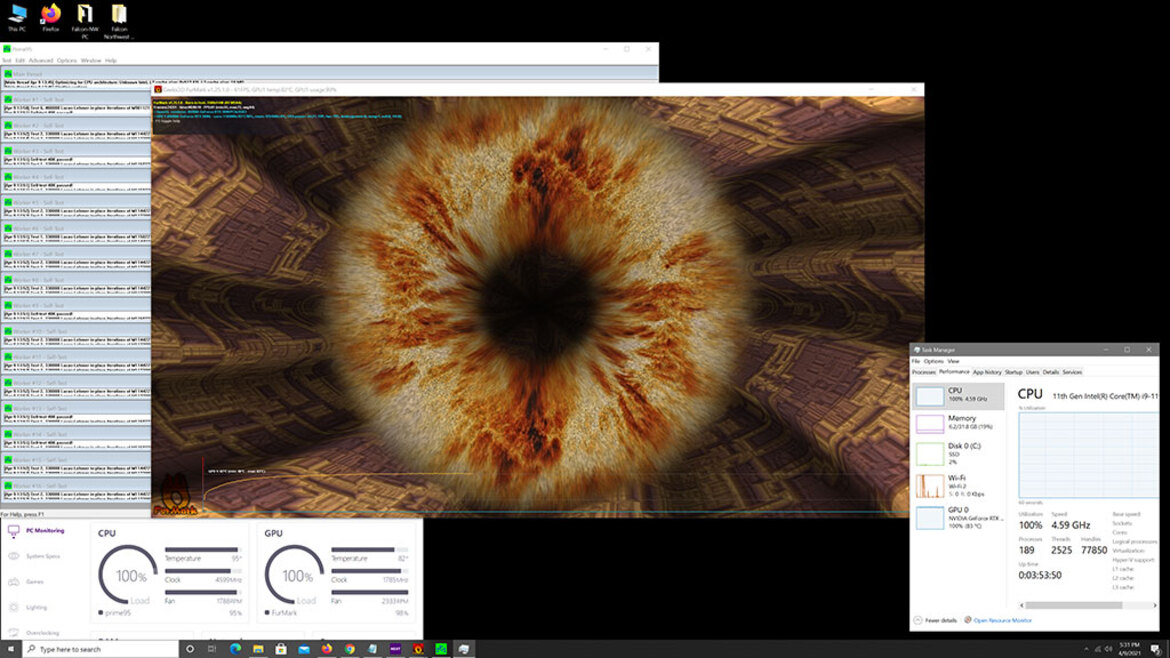Image resolution: width=1170 pixels, height=658 pixels.
Task: Open the Windows Start menu
Action: click(x=10, y=649)
